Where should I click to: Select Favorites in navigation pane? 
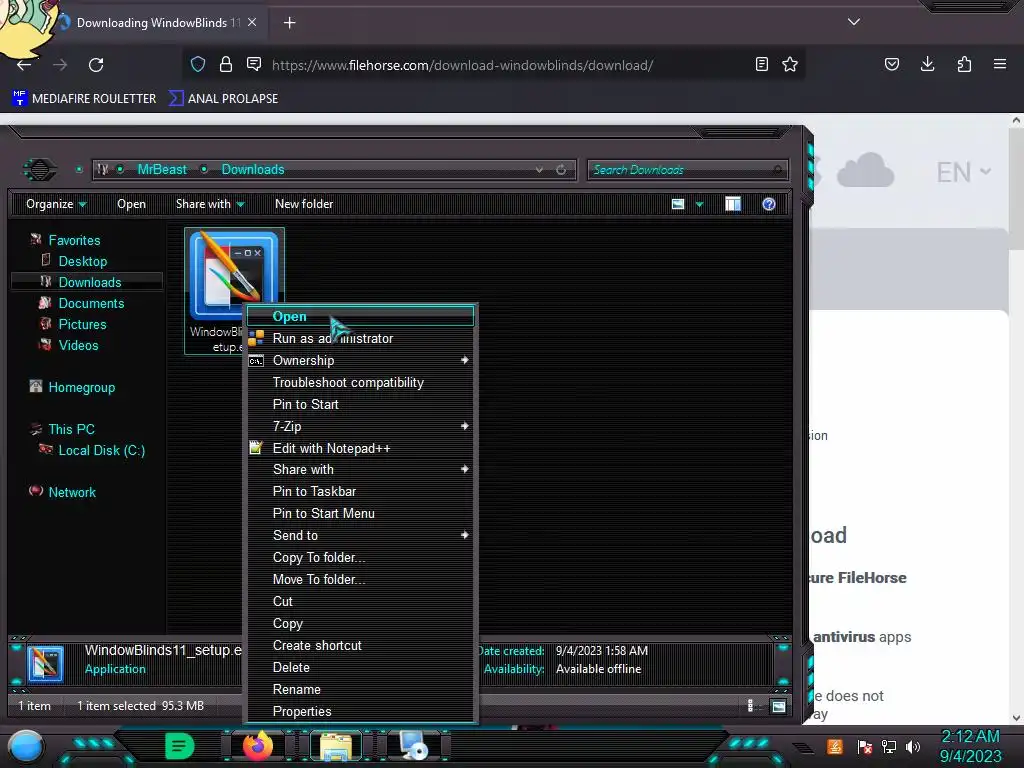tap(74, 240)
